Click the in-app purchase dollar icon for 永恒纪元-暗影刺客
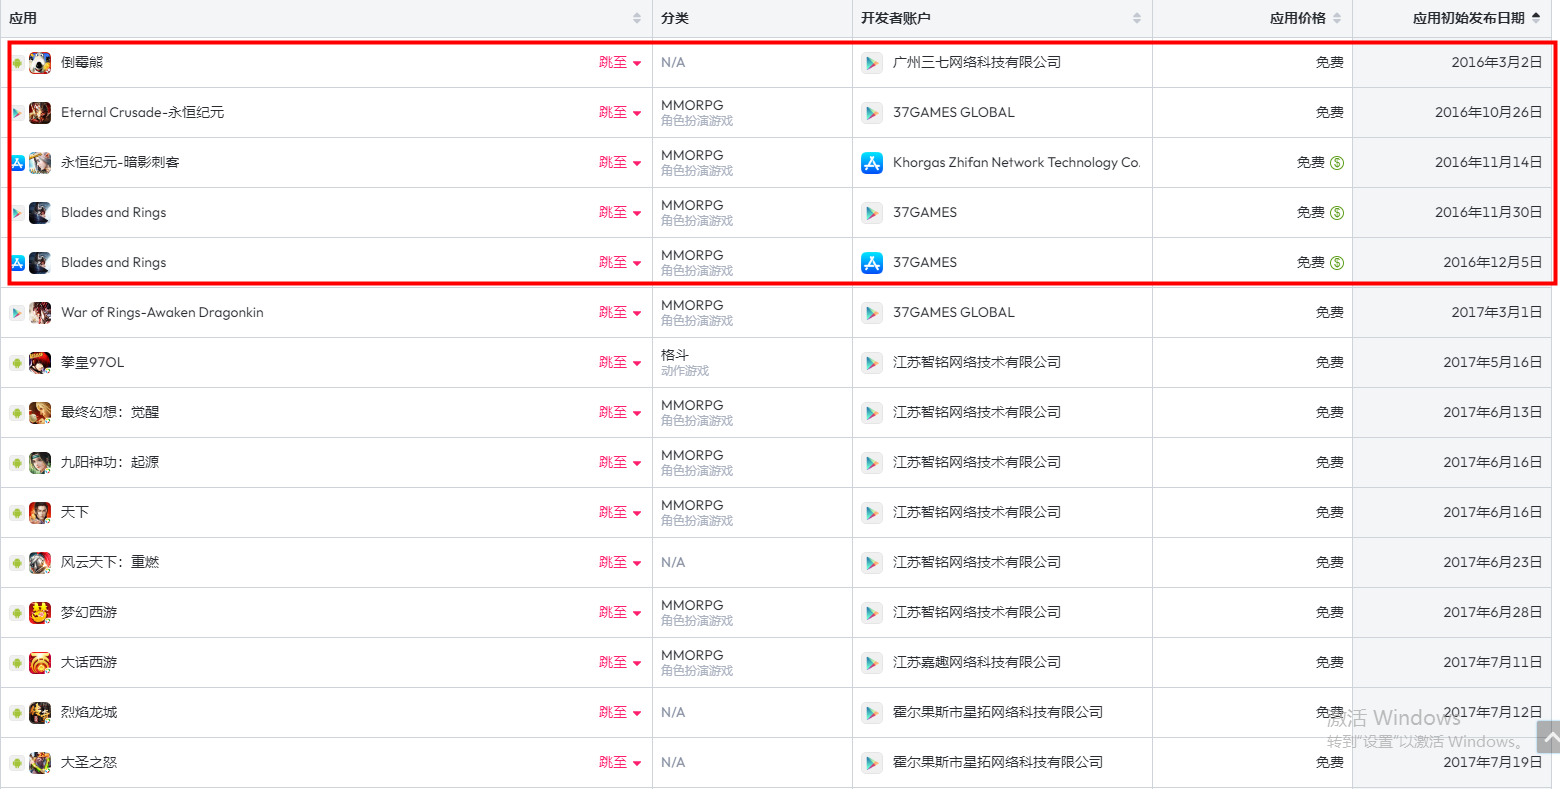The width and height of the screenshot is (1560, 789). [1337, 163]
